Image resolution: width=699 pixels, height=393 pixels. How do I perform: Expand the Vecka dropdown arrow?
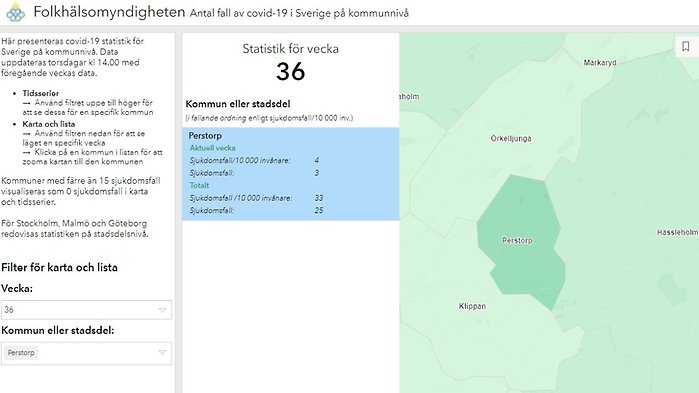click(x=162, y=310)
